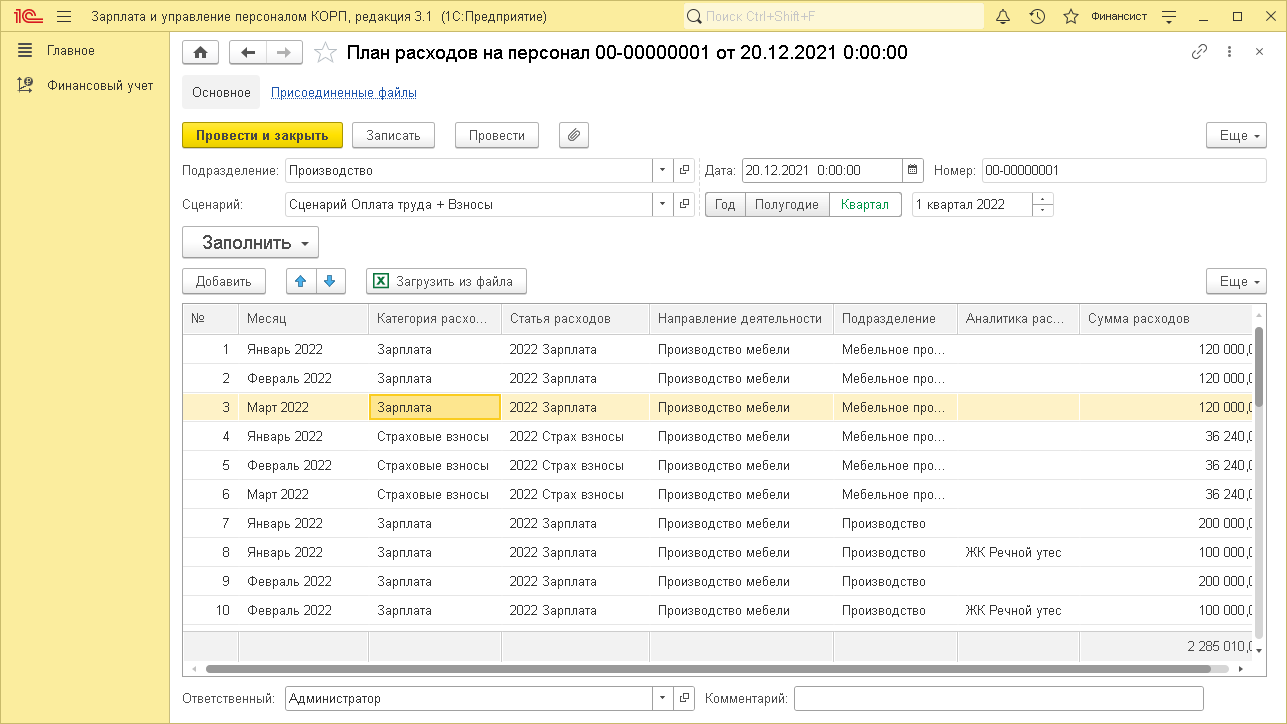This screenshot has height=724, width=1287.
Task: Move row up with blue arrow
Action: [x=301, y=282]
